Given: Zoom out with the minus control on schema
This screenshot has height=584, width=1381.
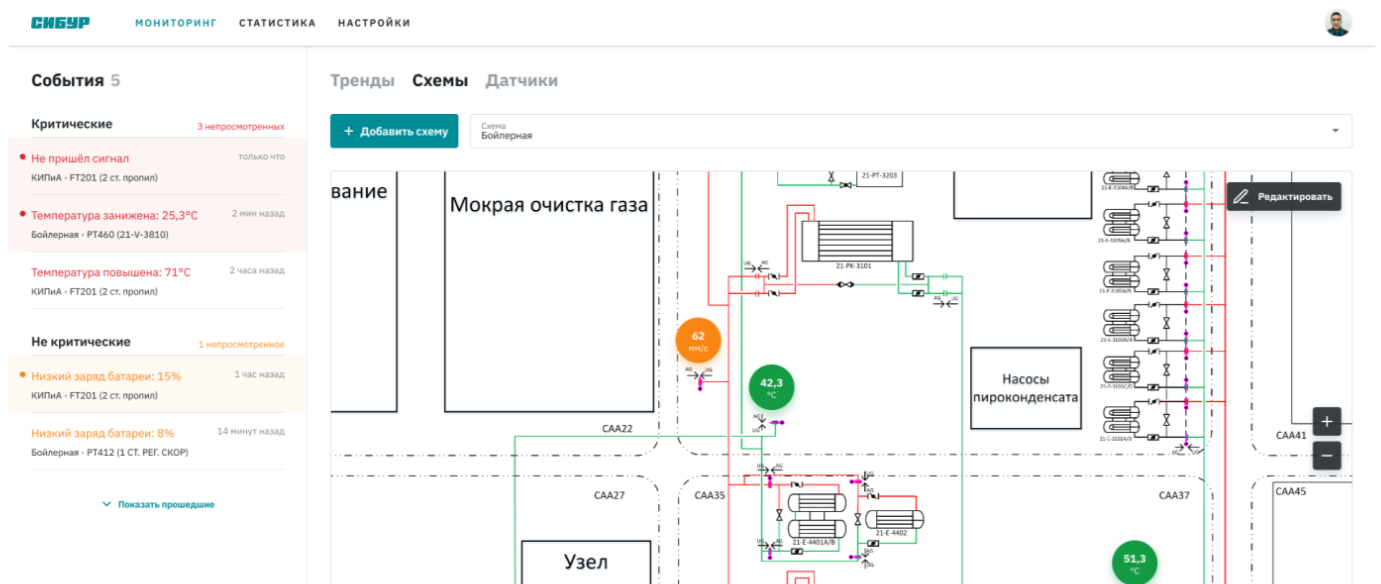Looking at the screenshot, I should [1325, 455].
